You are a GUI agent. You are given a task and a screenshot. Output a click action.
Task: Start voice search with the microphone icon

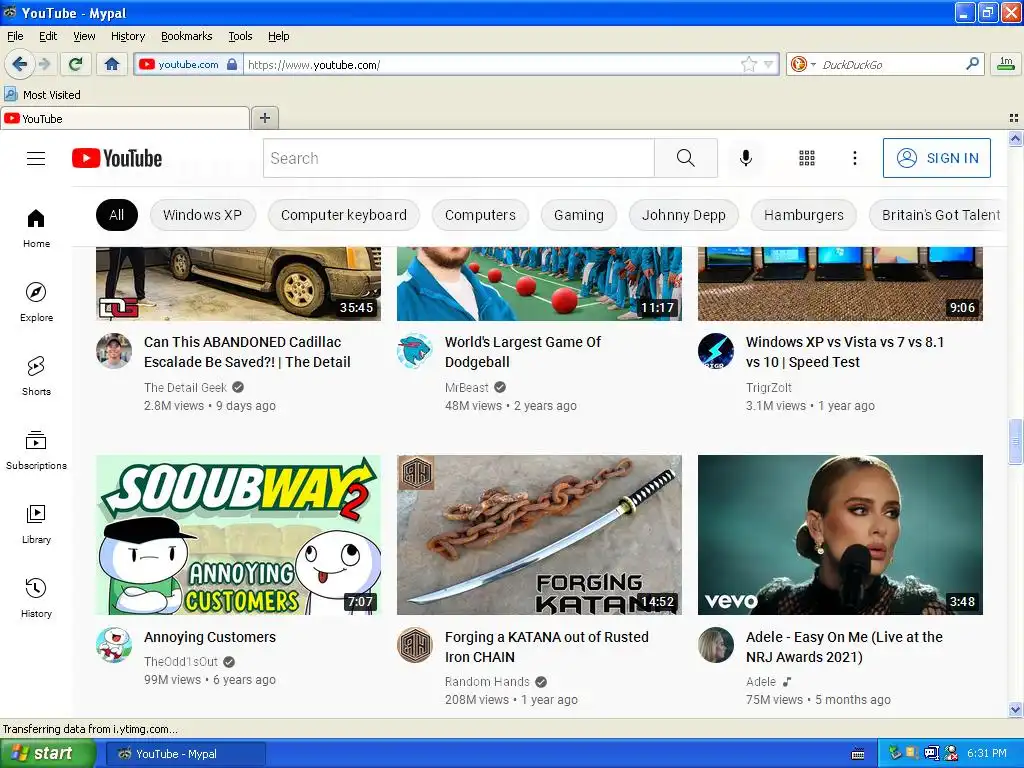[x=746, y=158]
